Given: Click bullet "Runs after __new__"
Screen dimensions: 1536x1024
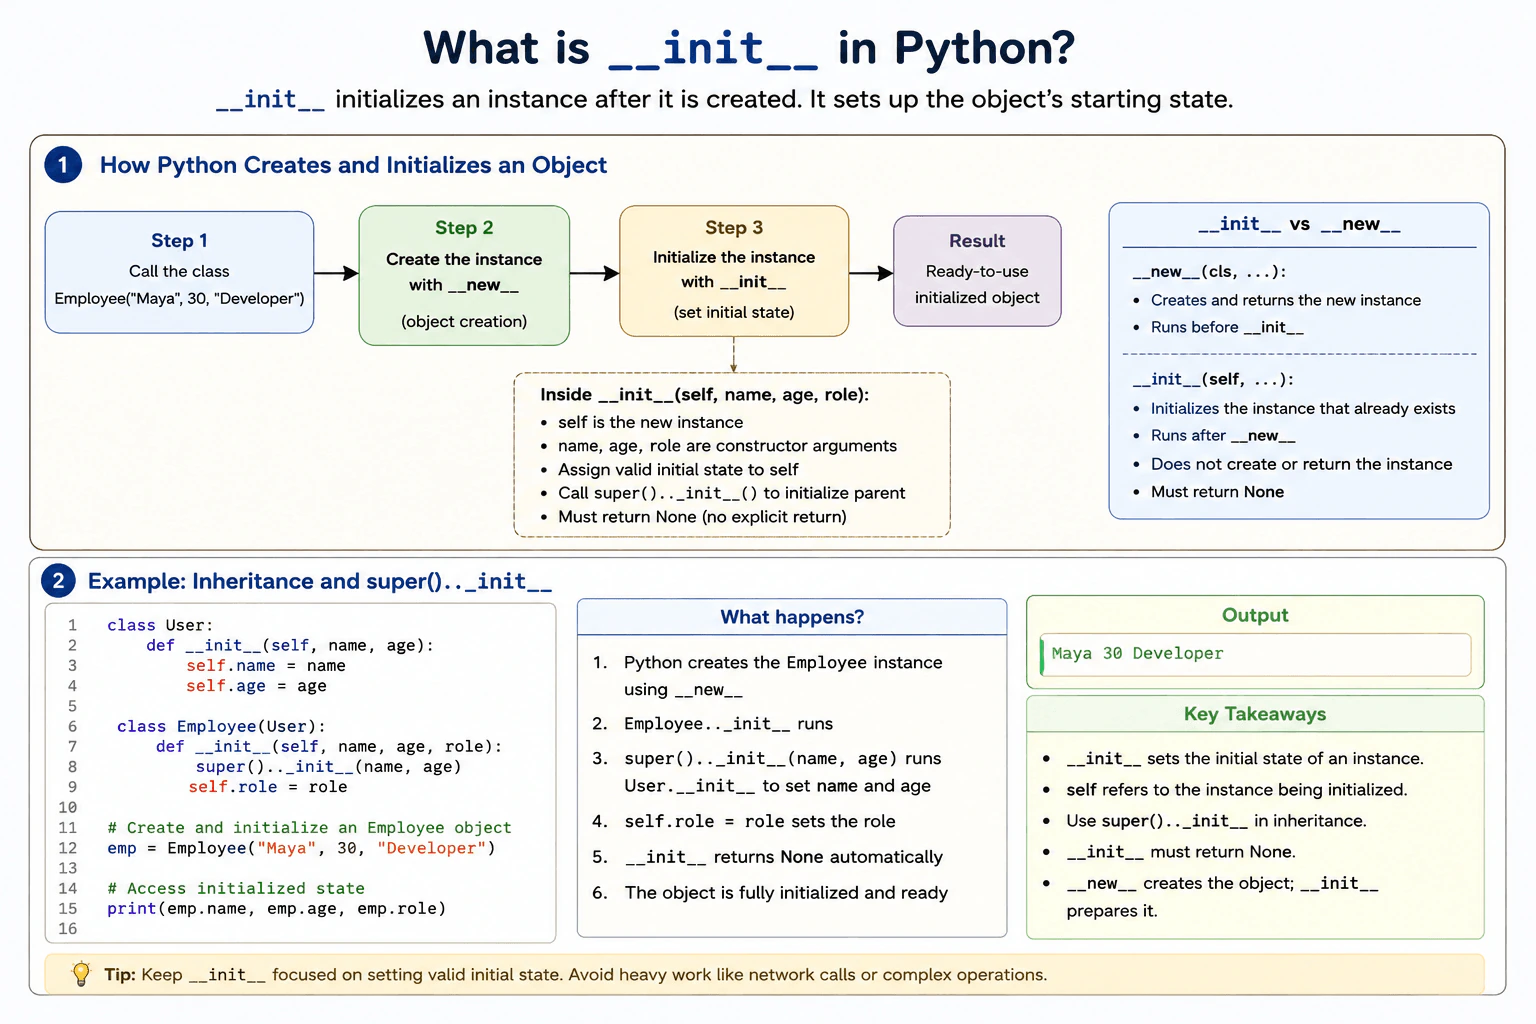Looking at the screenshot, I should [x=1223, y=436].
